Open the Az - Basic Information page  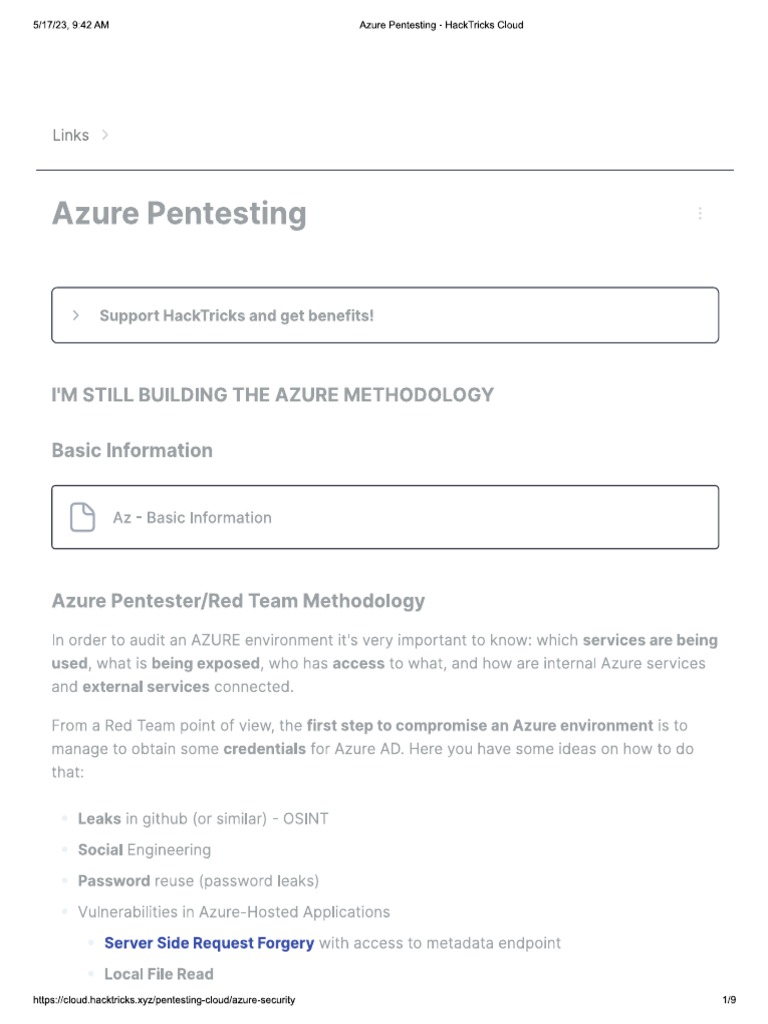click(x=192, y=517)
